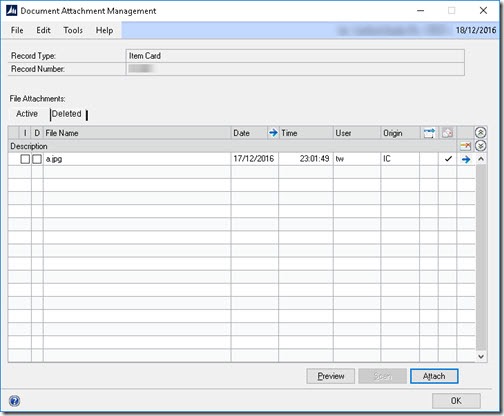The image size is (504, 416).
Task: Click the blurred Record Number field
Action: click(295, 69)
